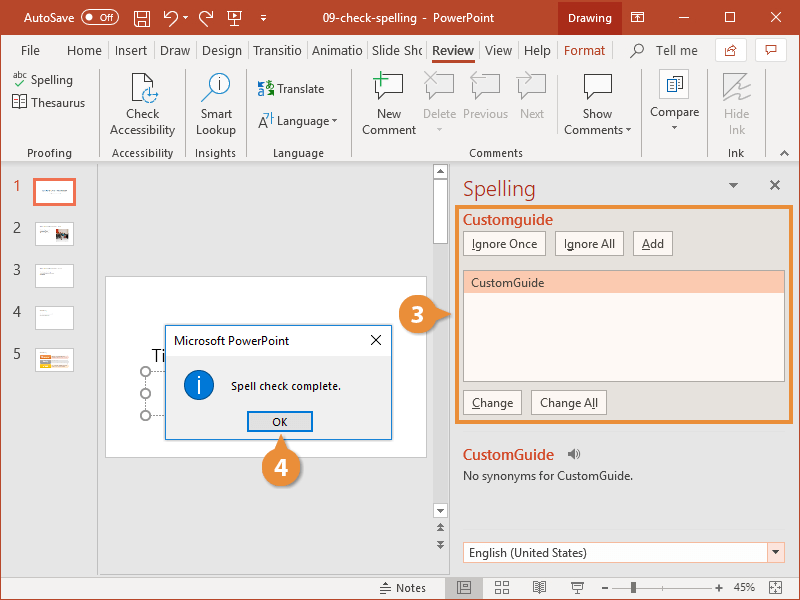Open Customize Quick Access Toolbar dropdown
Viewport: 800px width, 600px height.
(x=263, y=18)
